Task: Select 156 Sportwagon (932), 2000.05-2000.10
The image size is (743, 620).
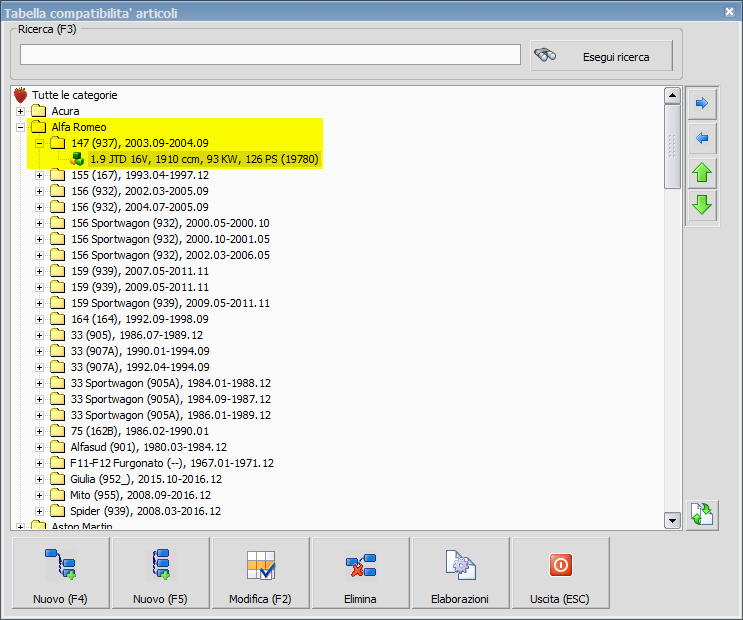Action: 170,223
